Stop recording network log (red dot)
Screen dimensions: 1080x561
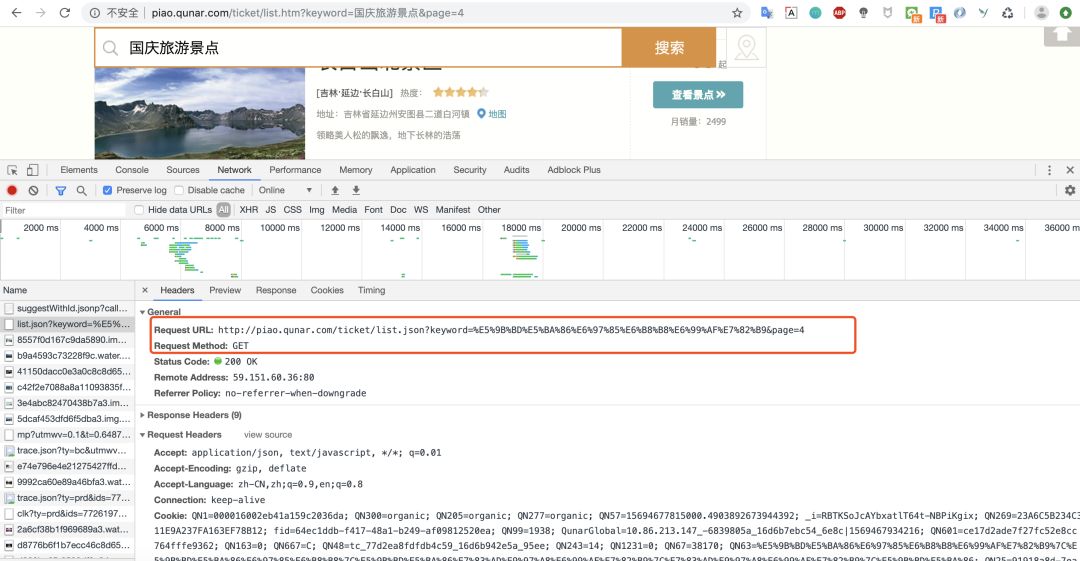[12, 190]
